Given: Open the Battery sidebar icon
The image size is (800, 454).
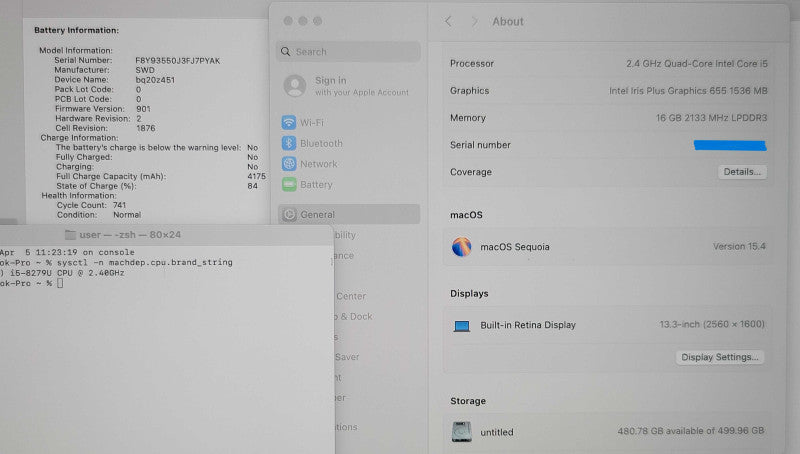Looking at the screenshot, I should coord(289,184).
